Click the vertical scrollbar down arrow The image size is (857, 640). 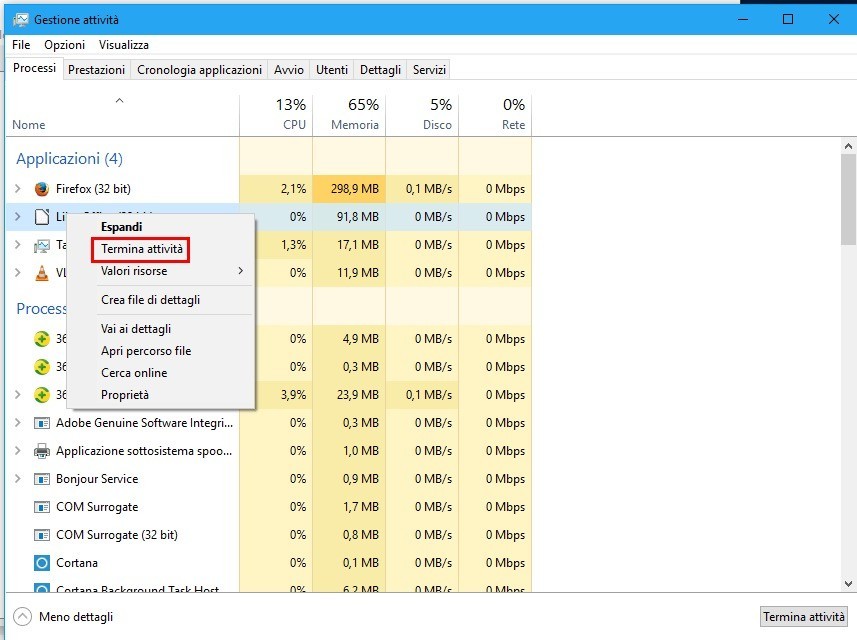[x=849, y=584]
